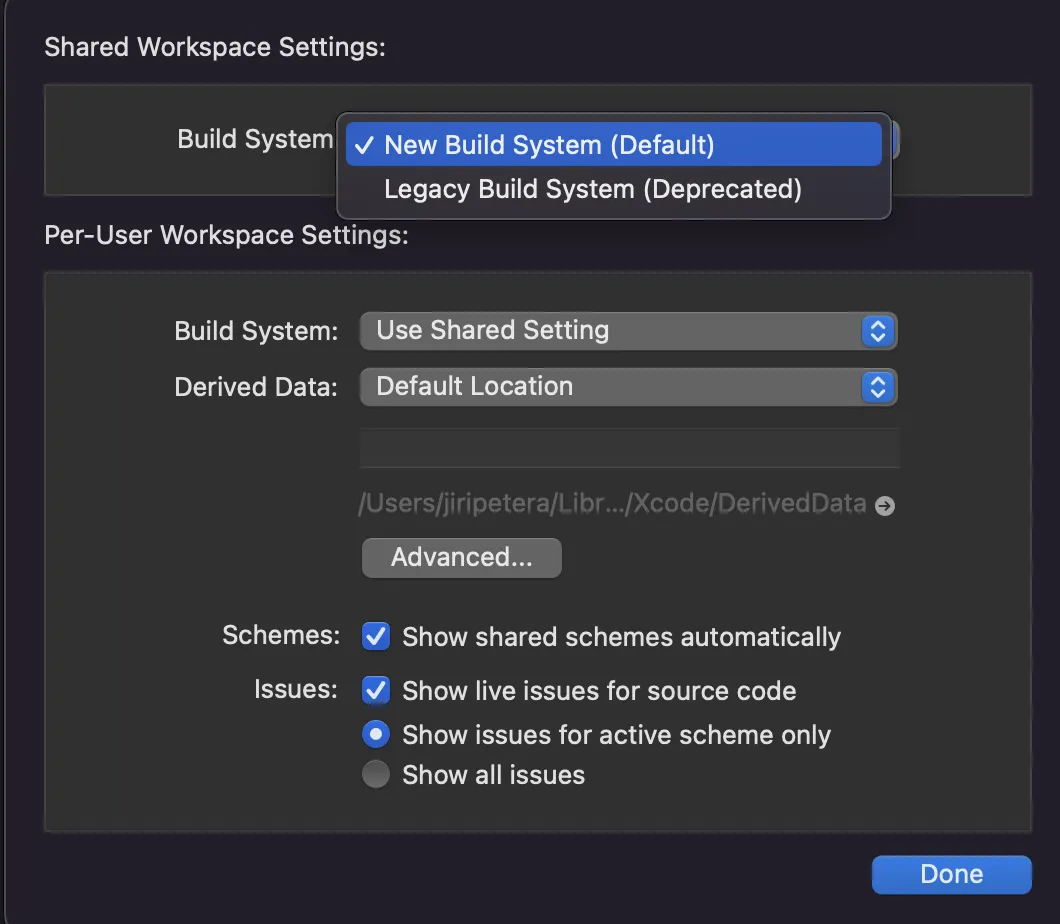Click shared Build System popup edge behind menu
Viewport: 1060px width, 924px height.
point(896,140)
